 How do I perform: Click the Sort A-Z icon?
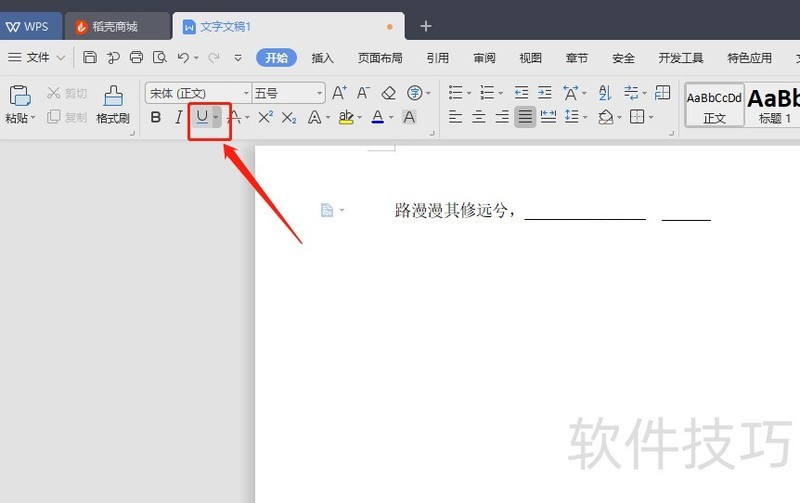point(605,93)
